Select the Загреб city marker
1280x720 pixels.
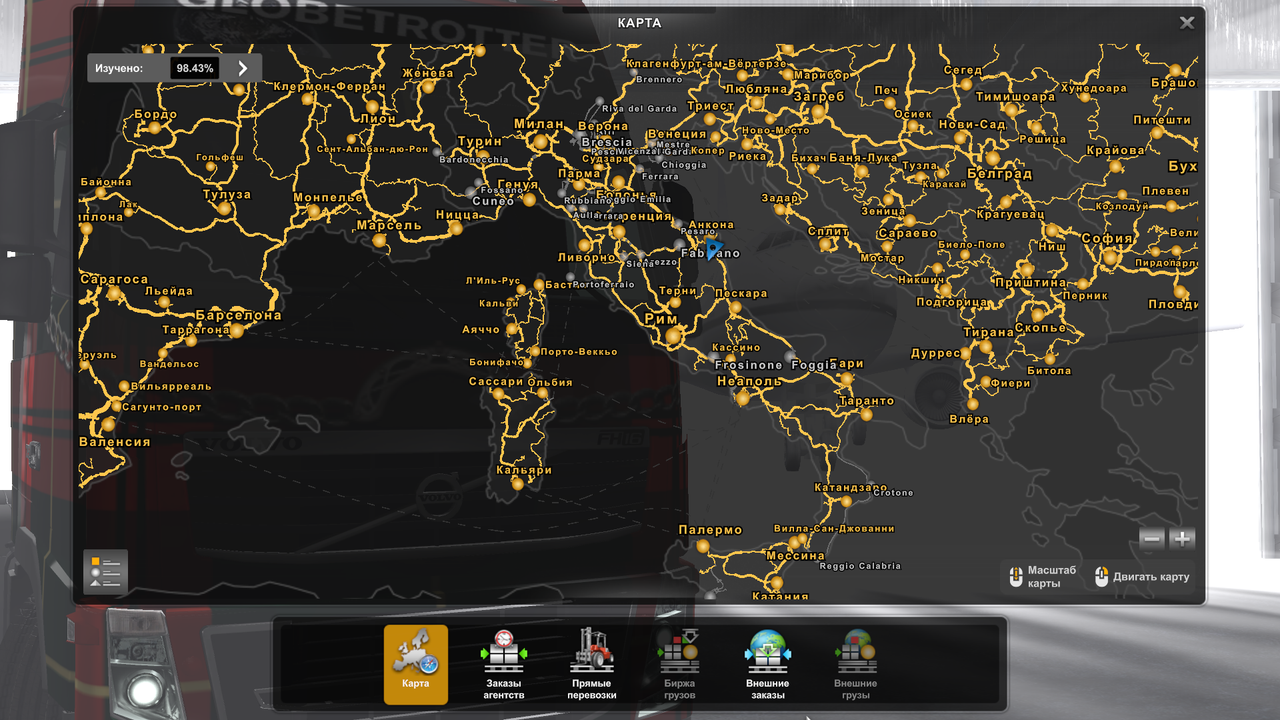pos(817,114)
